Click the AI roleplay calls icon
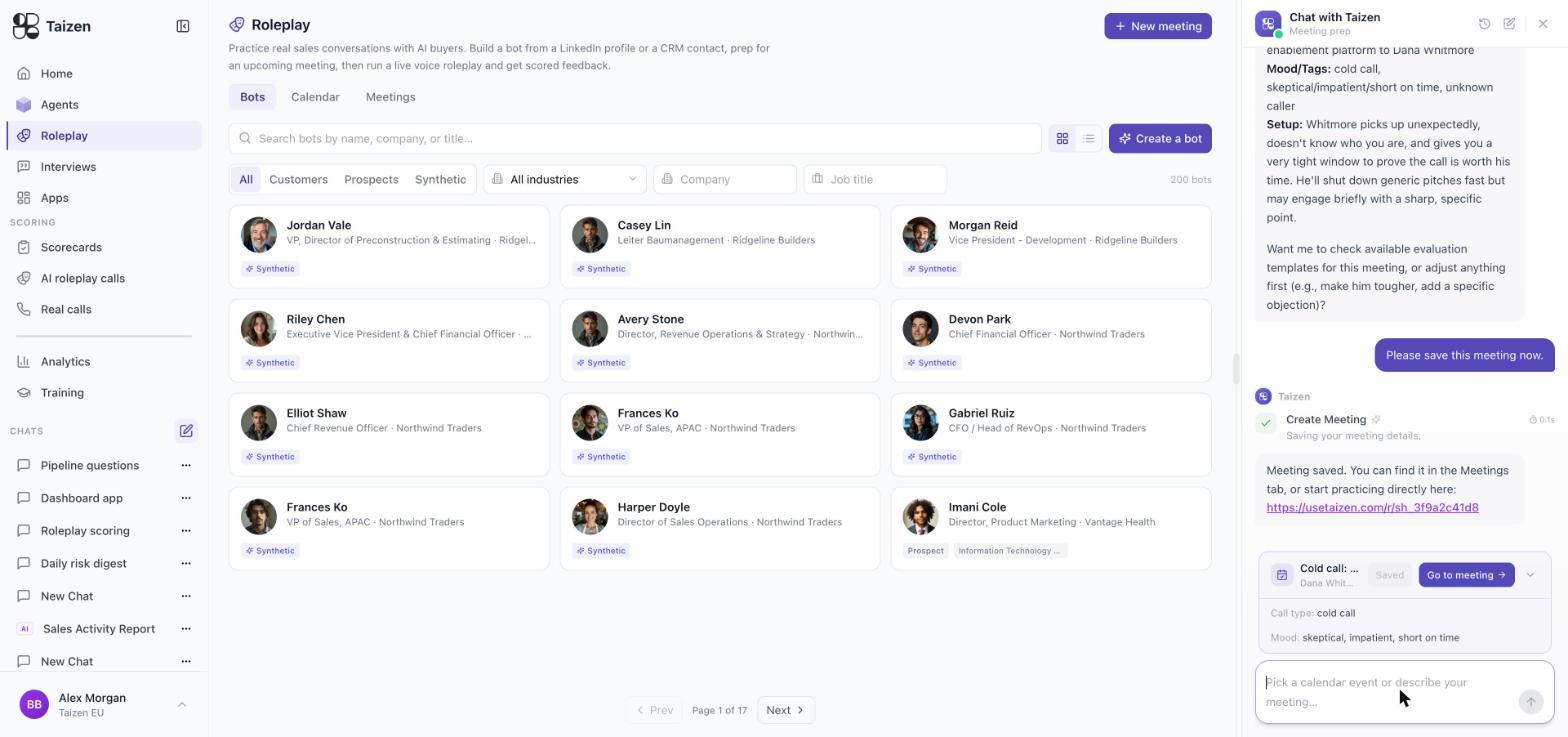This screenshot has height=737, width=1568. tap(24, 278)
